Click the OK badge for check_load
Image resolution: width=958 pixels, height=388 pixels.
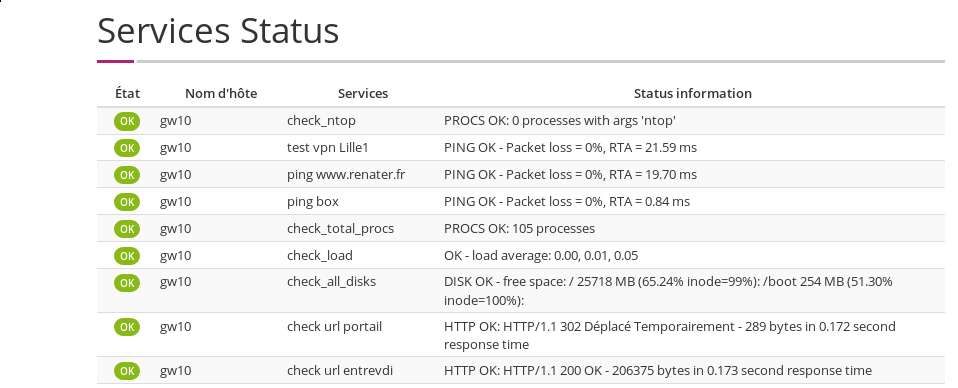click(x=127, y=255)
